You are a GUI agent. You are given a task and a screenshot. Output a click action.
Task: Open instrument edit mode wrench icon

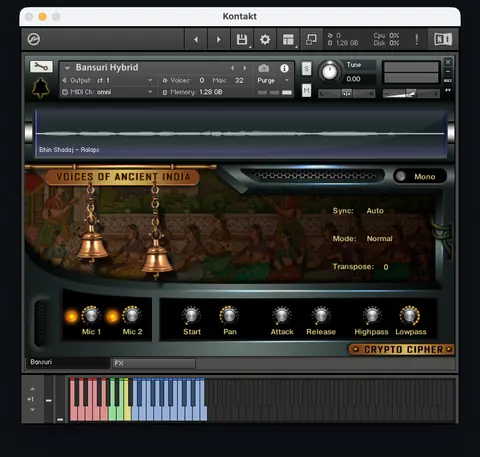[41, 67]
